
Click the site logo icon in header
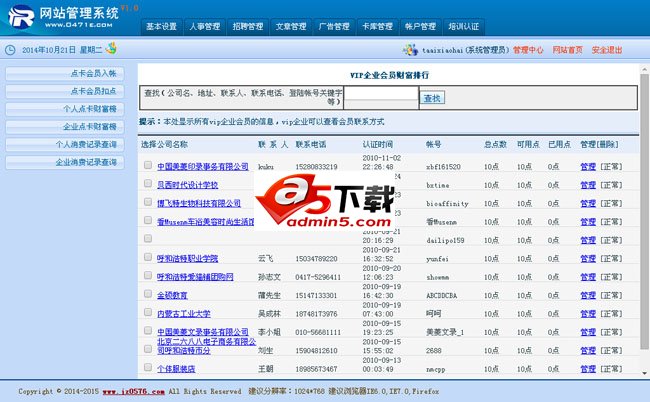tap(21, 17)
